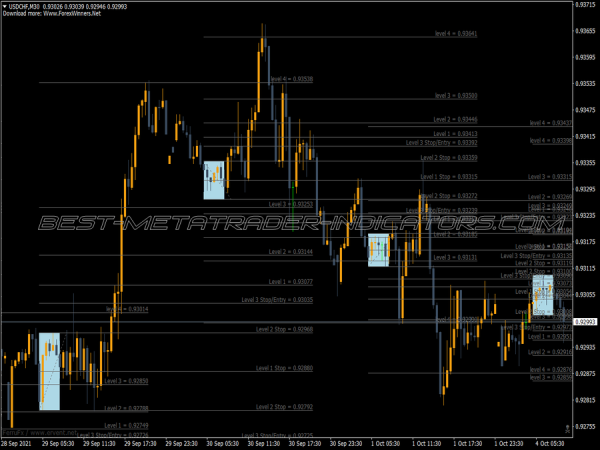Viewport: 600px width, 450px height.
Task: Click the light blue session box on 30 Sep
Action: (x=214, y=180)
